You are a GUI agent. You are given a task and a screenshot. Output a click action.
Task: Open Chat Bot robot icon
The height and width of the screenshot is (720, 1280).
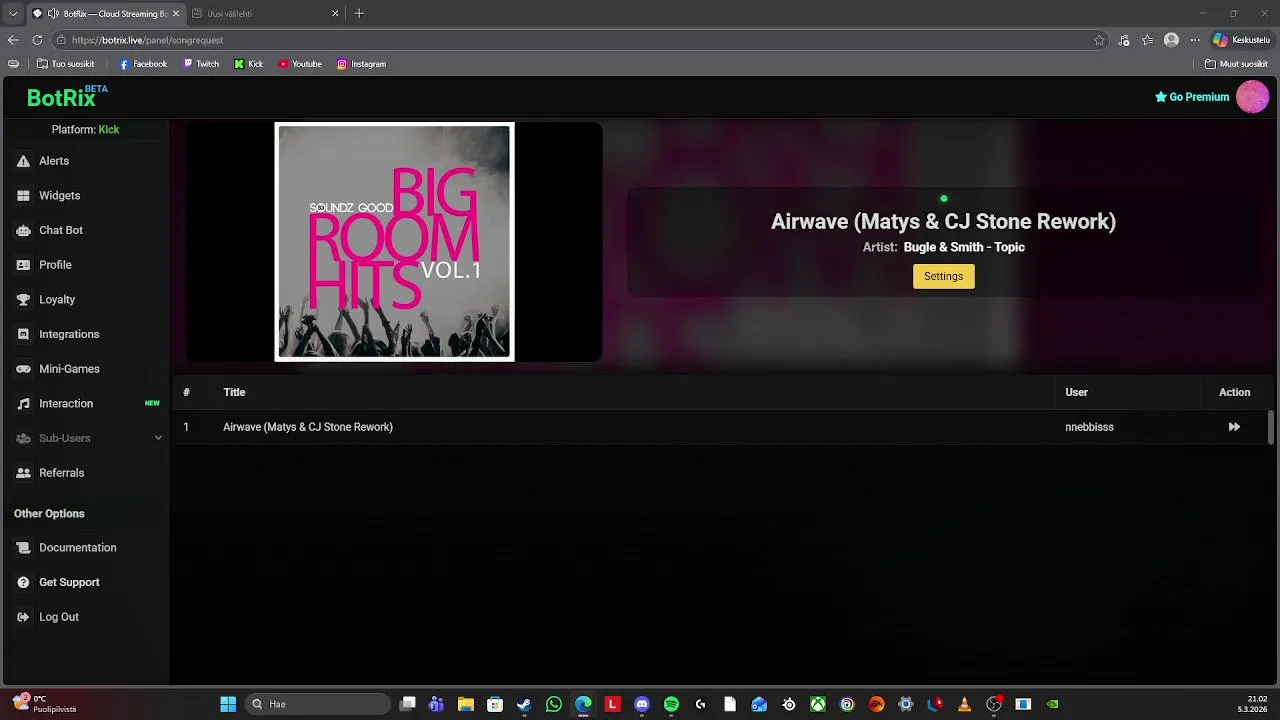pos(23,230)
